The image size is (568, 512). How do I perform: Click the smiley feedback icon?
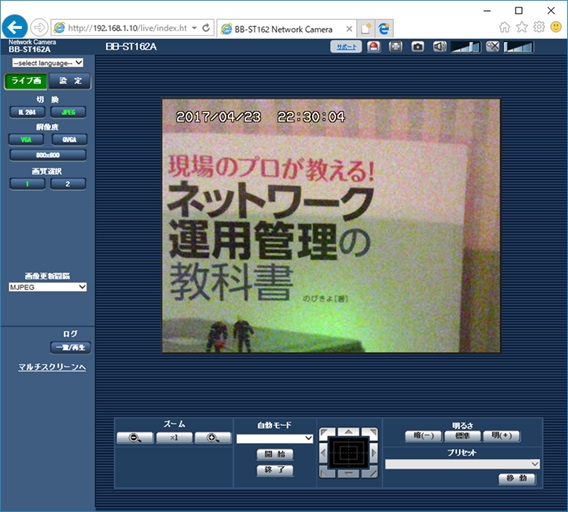tap(556, 27)
